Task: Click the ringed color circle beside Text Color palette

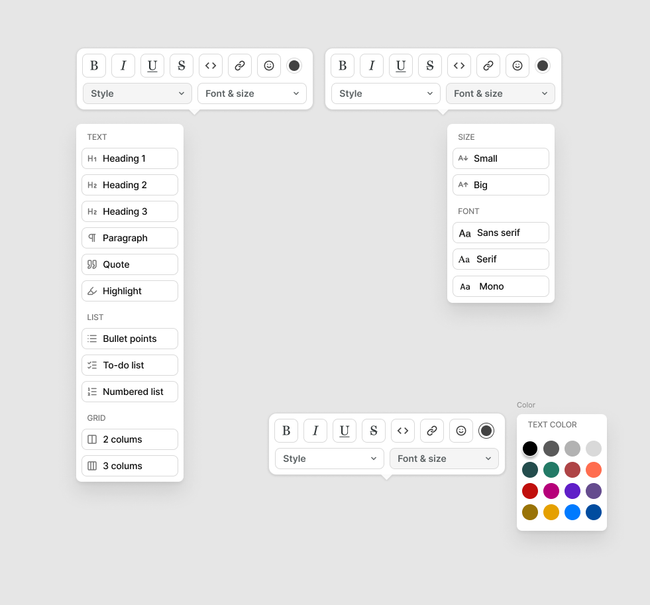Action: 486,431
